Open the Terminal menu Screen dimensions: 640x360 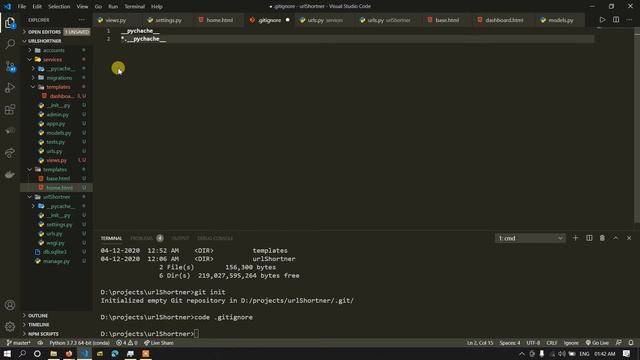coord(134,7)
